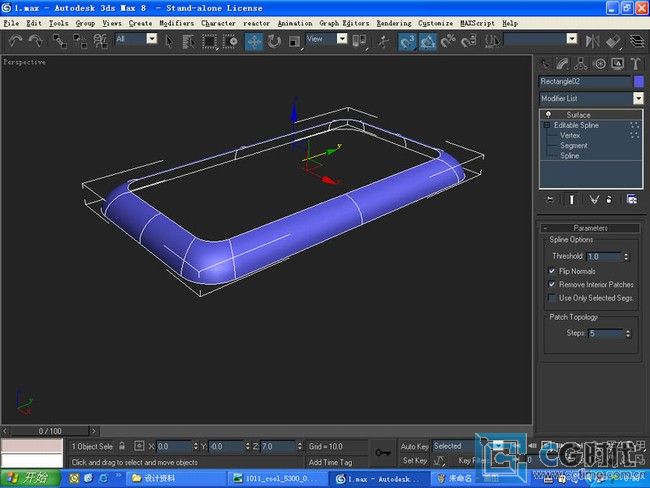Toggle the selection lock icon
This screenshot has width=650, height=488.
pos(122,446)
